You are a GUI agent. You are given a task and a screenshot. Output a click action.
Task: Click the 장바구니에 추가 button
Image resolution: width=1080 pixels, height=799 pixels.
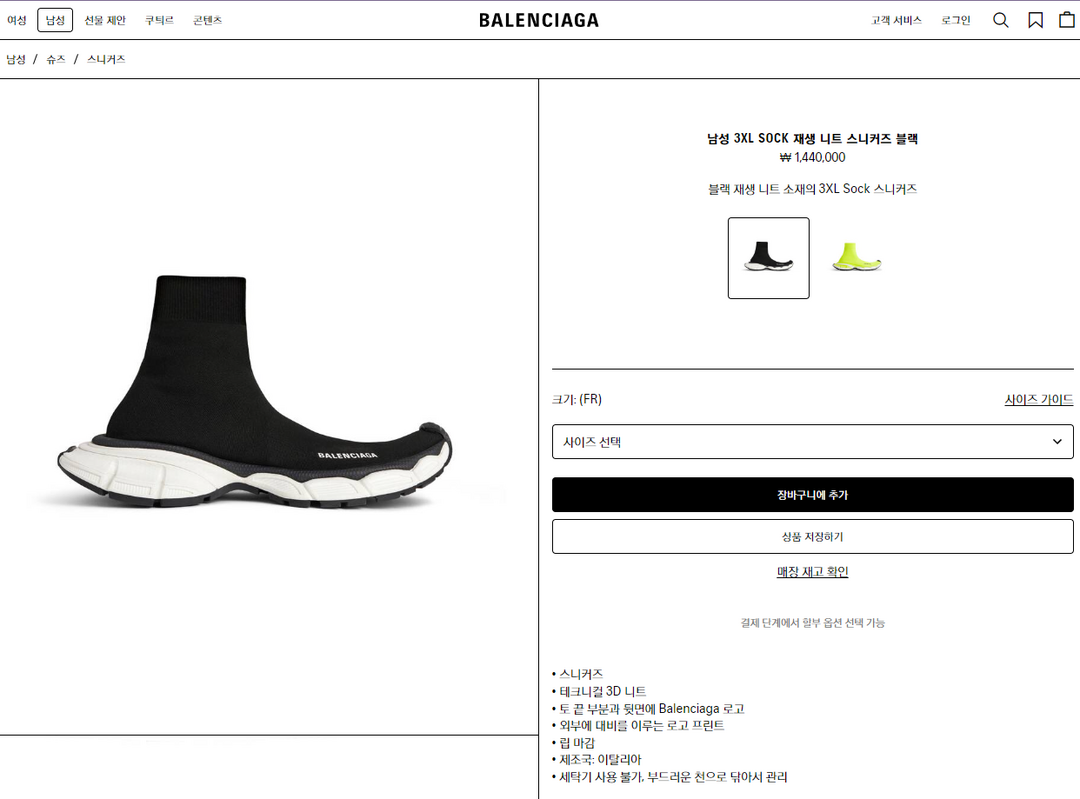click(x=812, y=495)
